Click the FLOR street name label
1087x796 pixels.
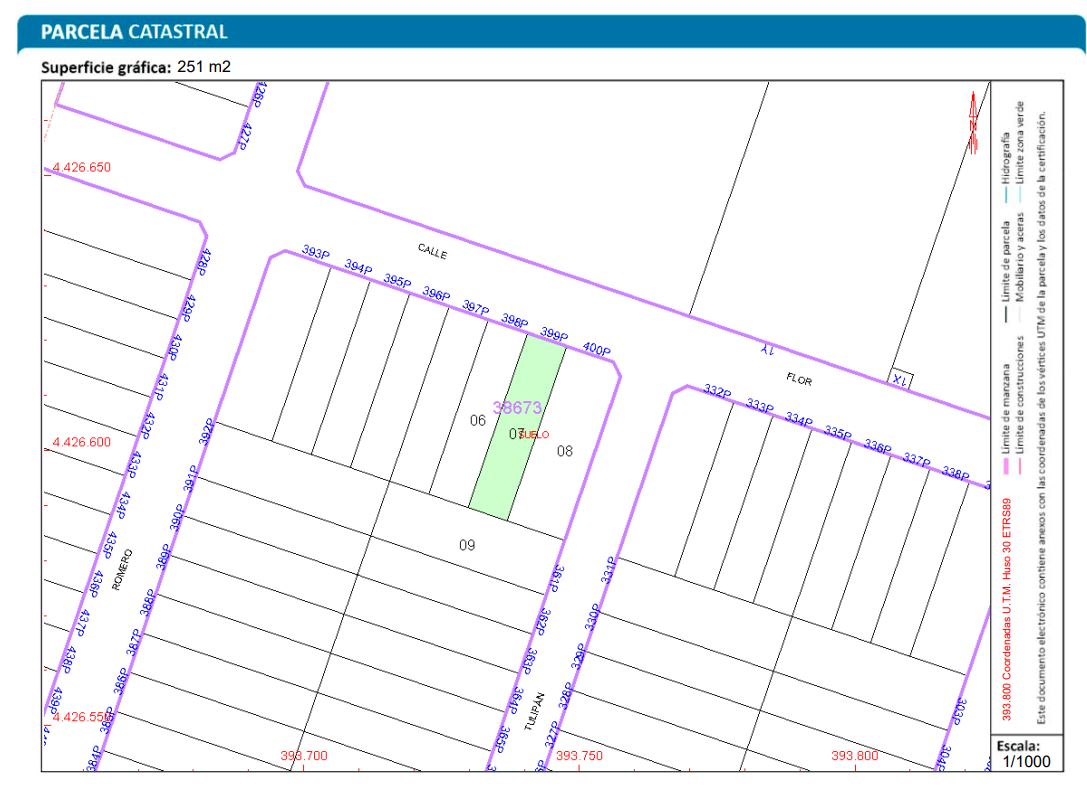(798, 381)
